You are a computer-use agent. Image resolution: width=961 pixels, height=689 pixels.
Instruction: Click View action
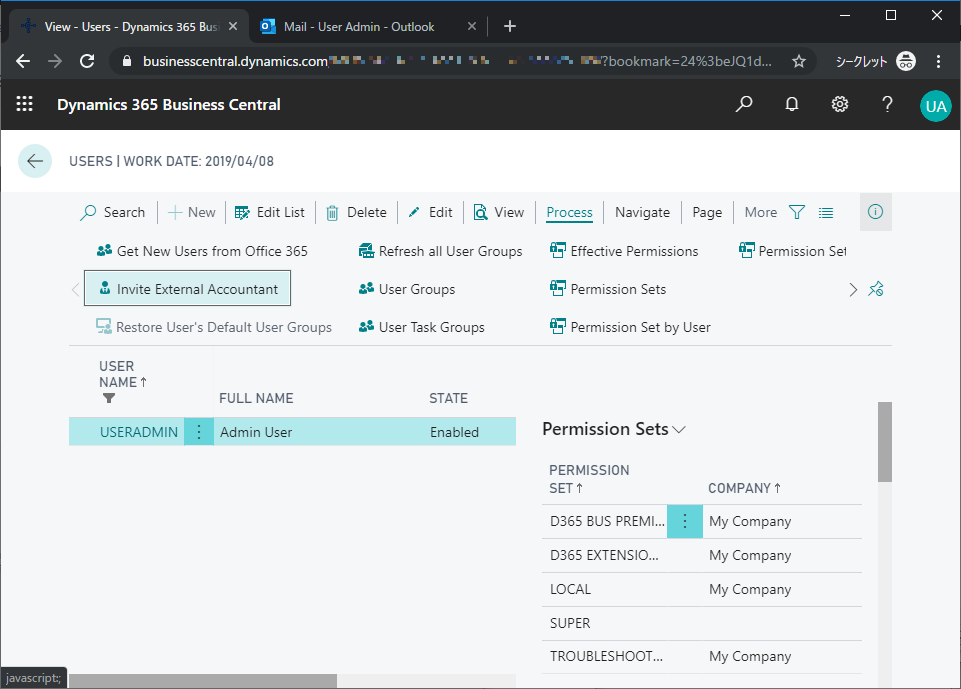[x=499, y=212]
